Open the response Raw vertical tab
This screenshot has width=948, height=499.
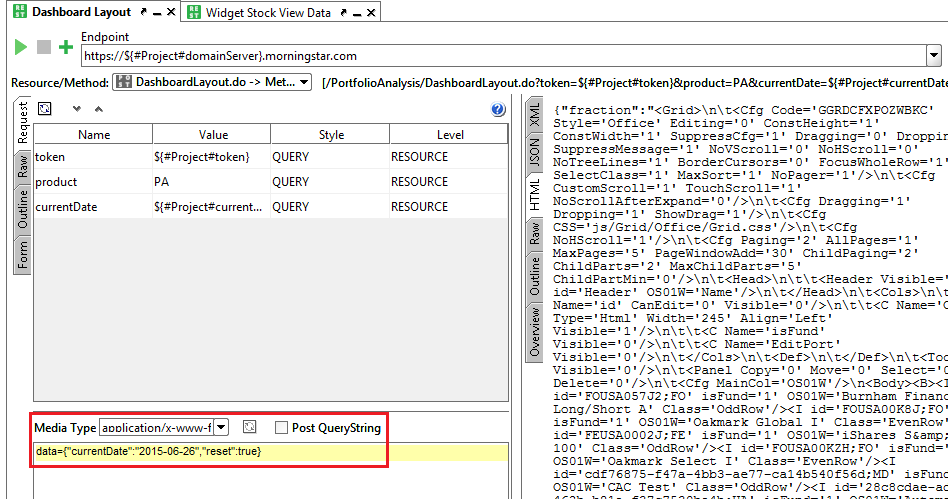pos(534,233)
